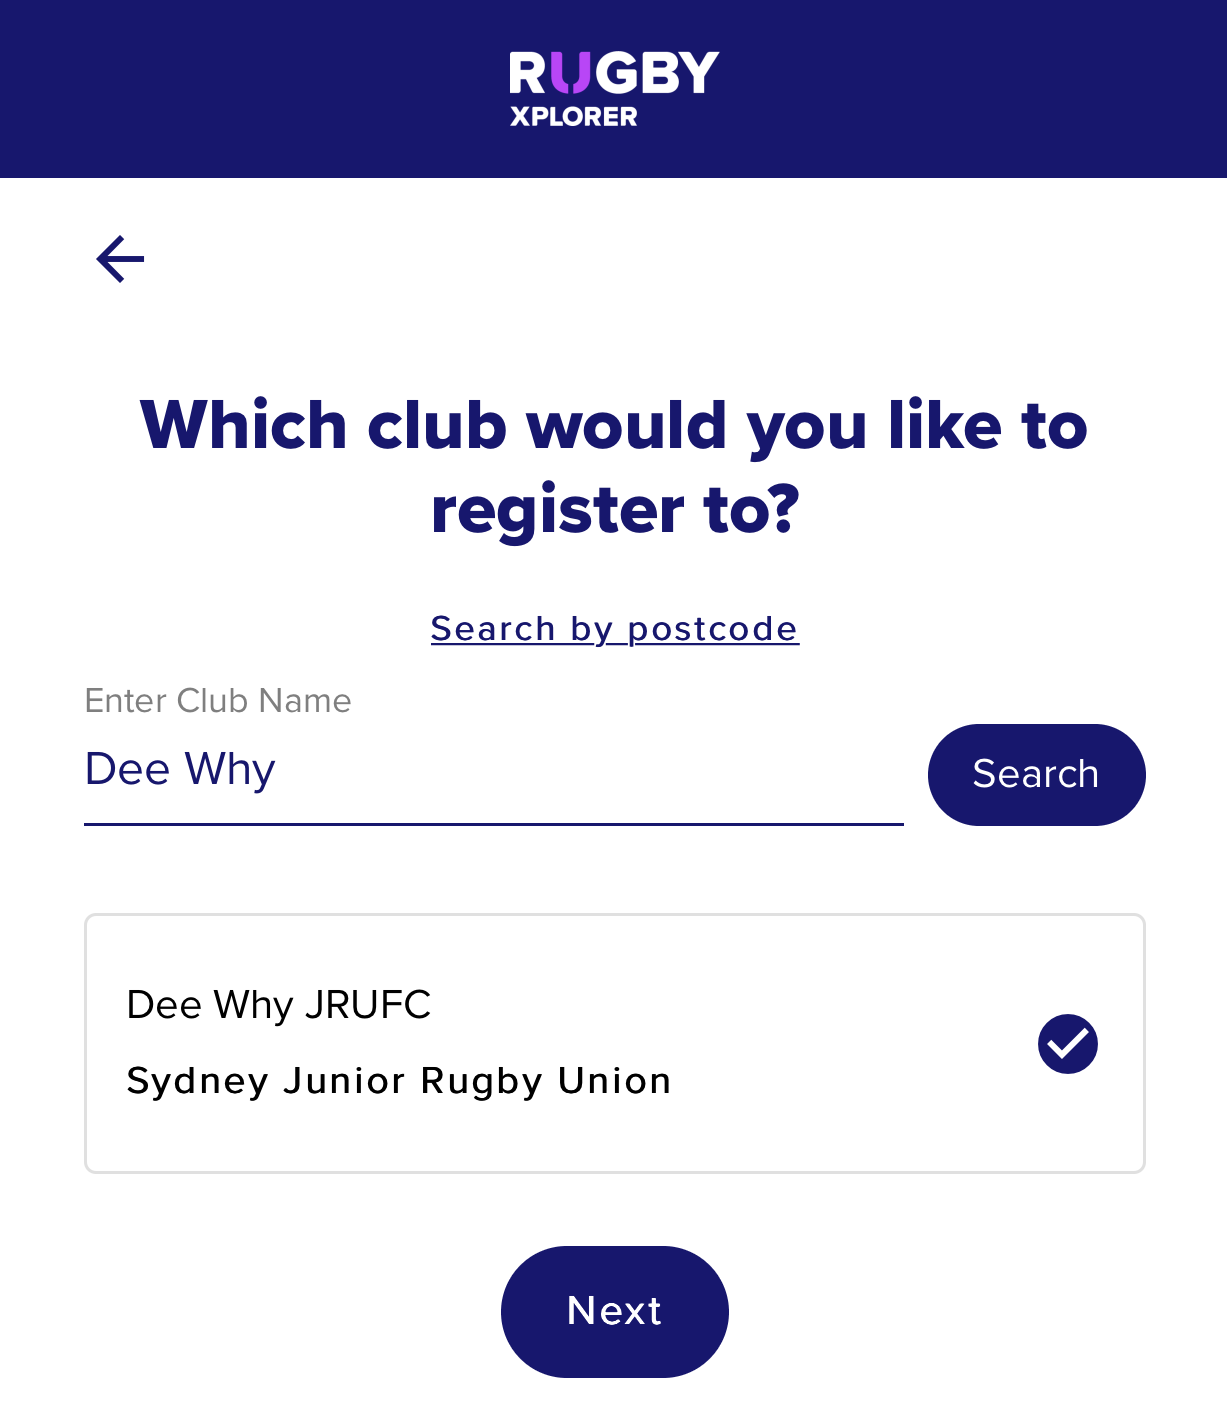Focus the Enter Club Name input field

[494, 770]
